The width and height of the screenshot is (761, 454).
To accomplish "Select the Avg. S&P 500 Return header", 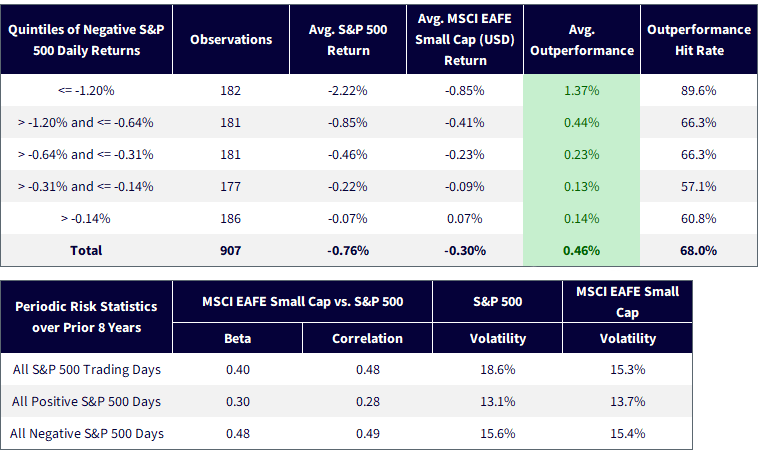I will (x=348, y=40).
